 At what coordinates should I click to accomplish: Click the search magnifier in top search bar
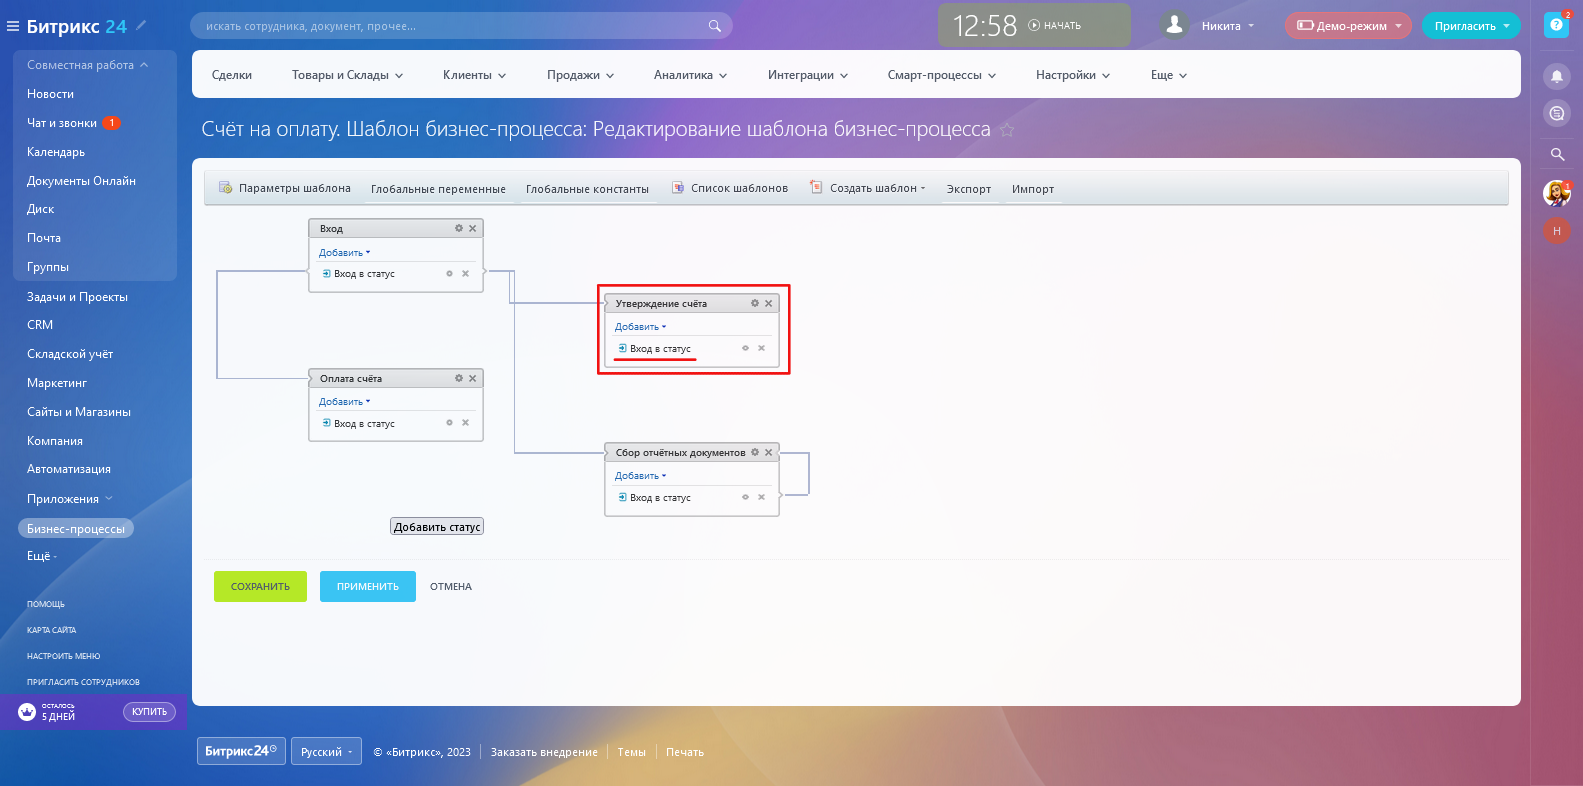714,26
